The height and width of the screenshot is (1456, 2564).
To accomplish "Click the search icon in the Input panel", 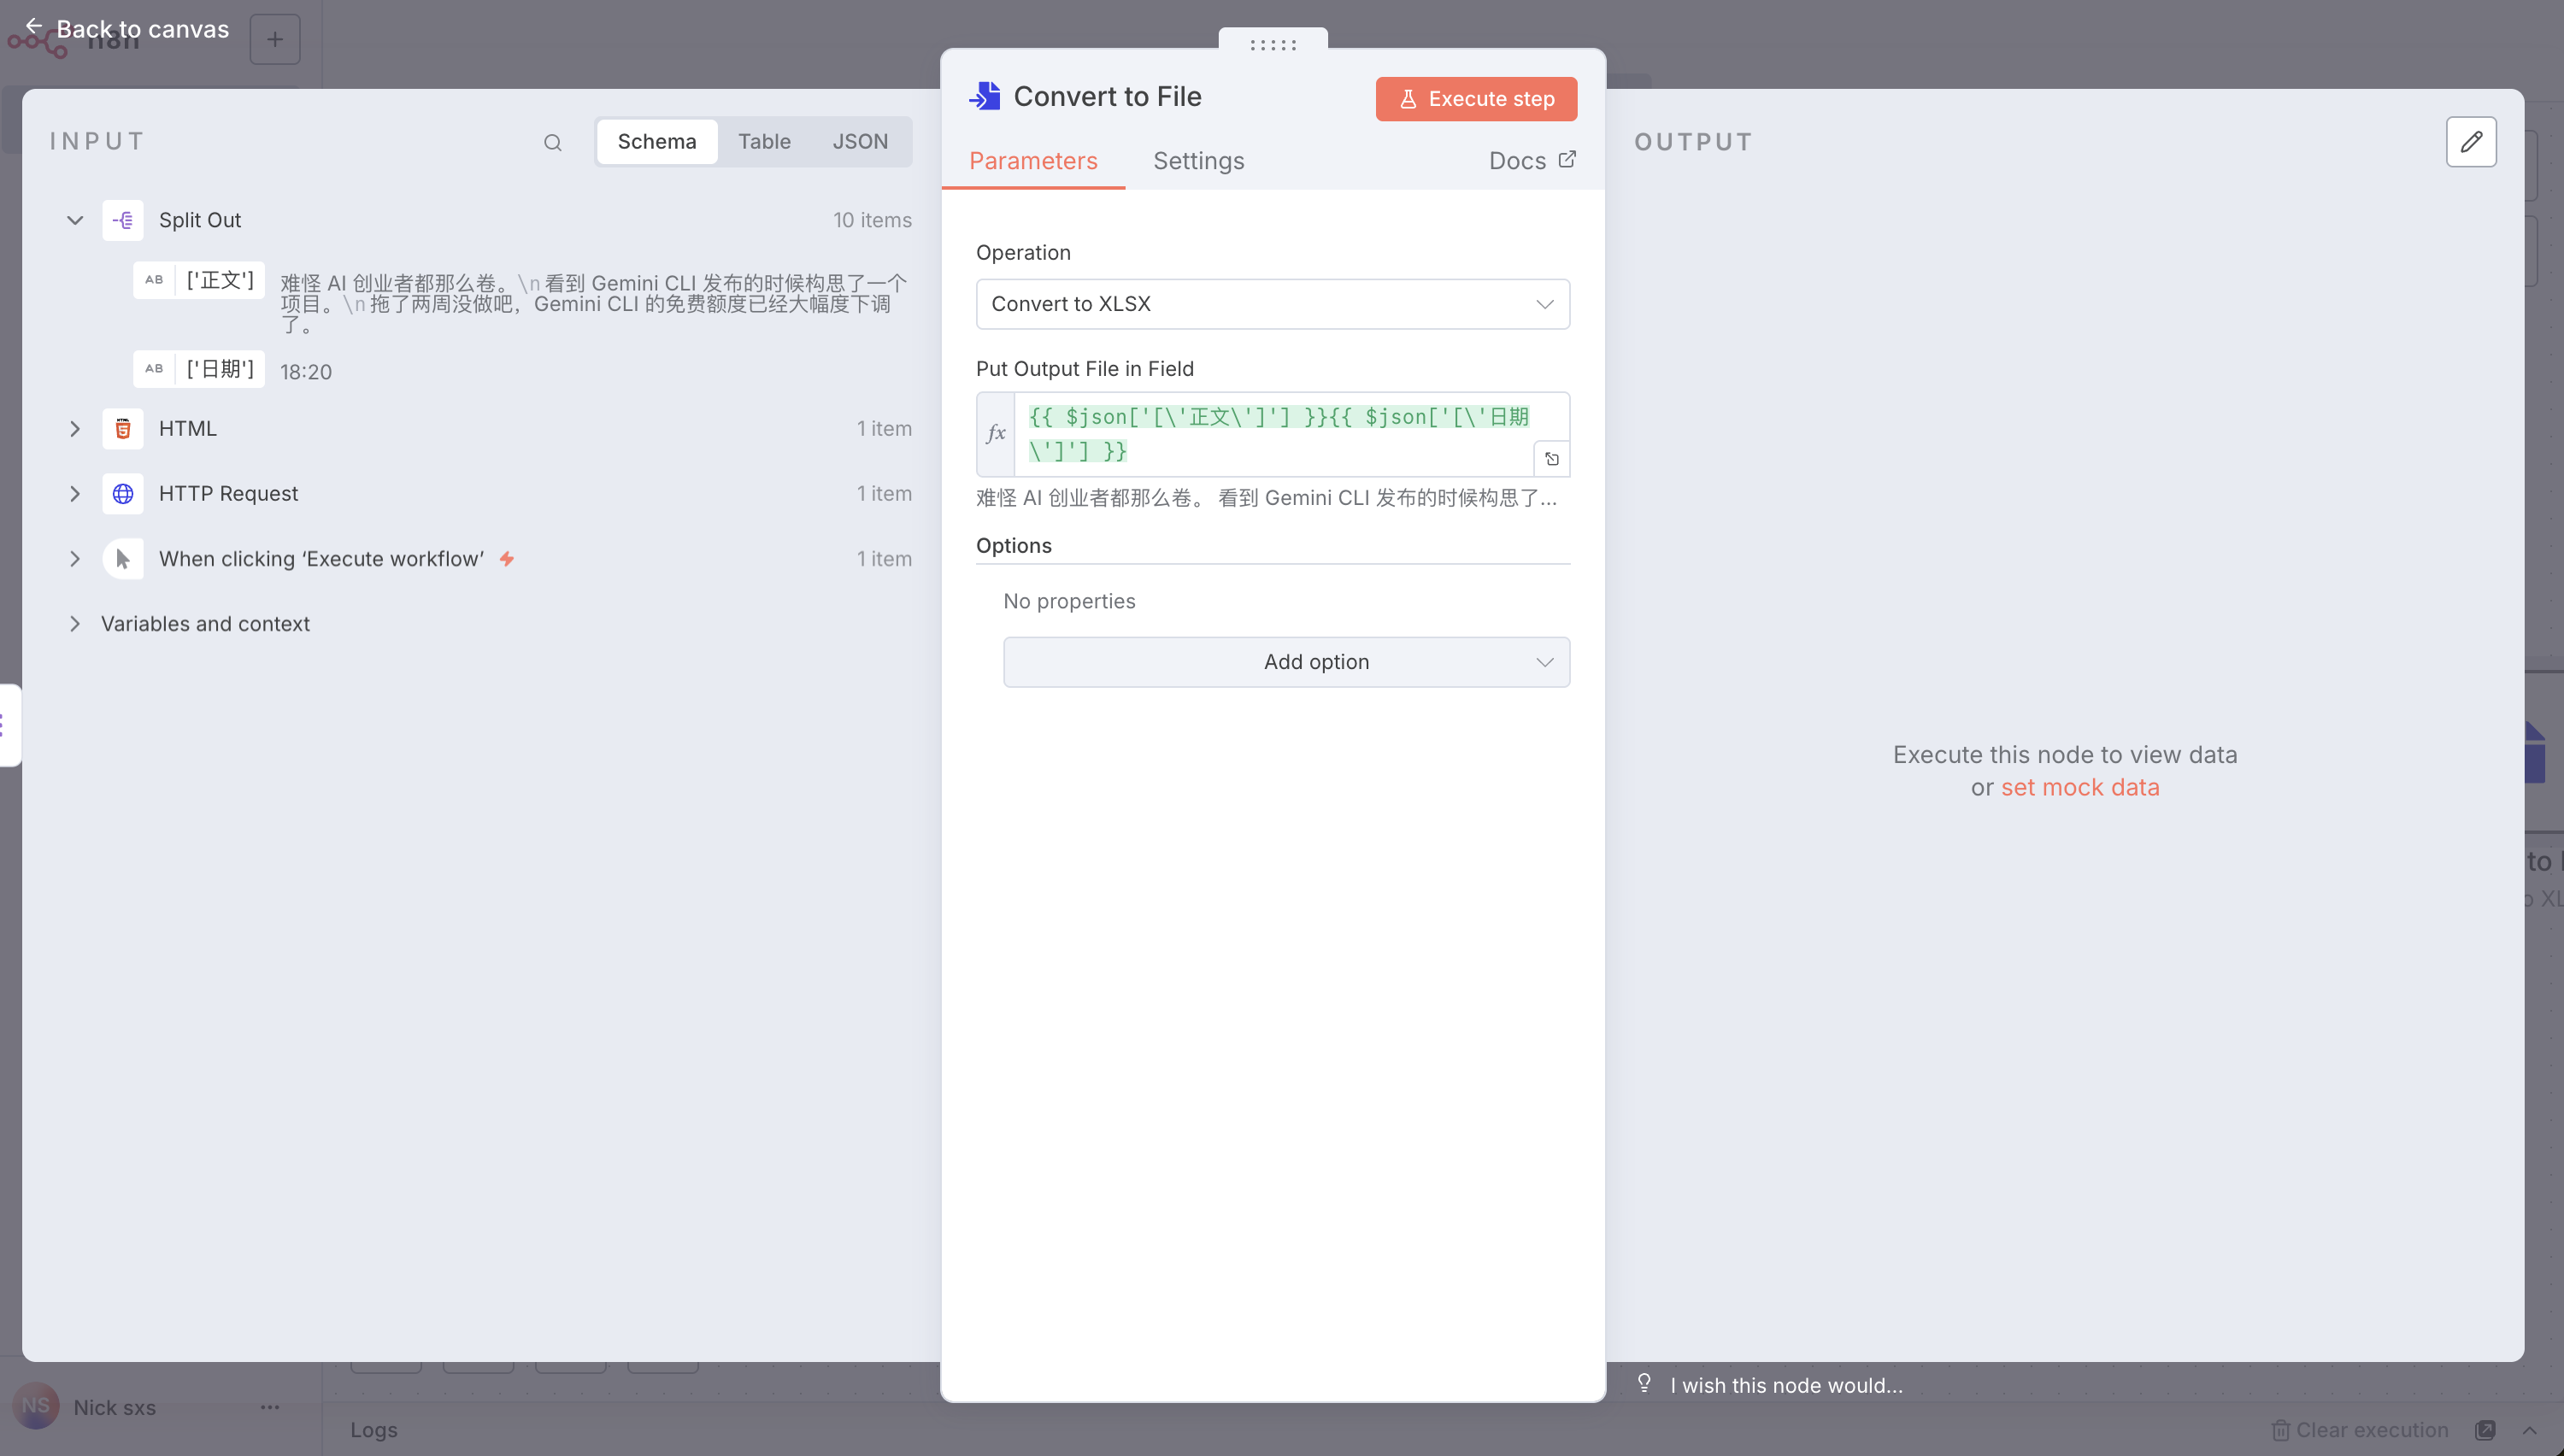I will click(552, 143).
